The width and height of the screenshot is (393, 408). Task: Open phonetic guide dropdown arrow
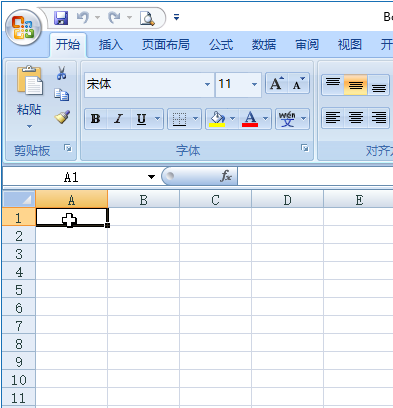coord(304,118)
